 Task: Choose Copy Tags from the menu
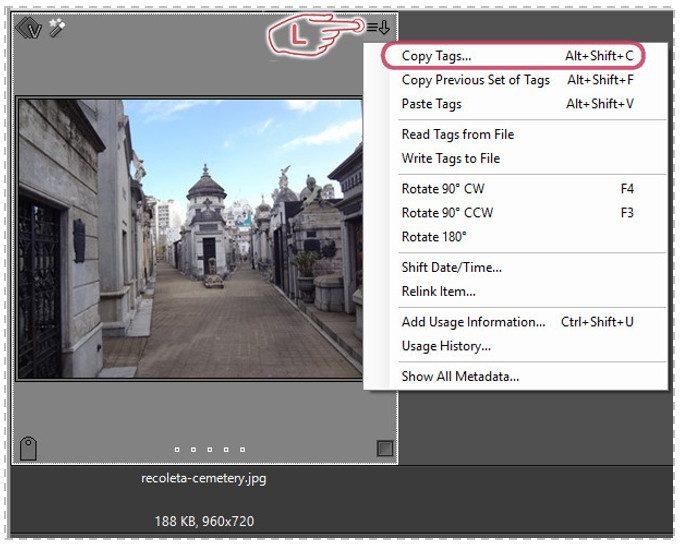pos(436,56)
